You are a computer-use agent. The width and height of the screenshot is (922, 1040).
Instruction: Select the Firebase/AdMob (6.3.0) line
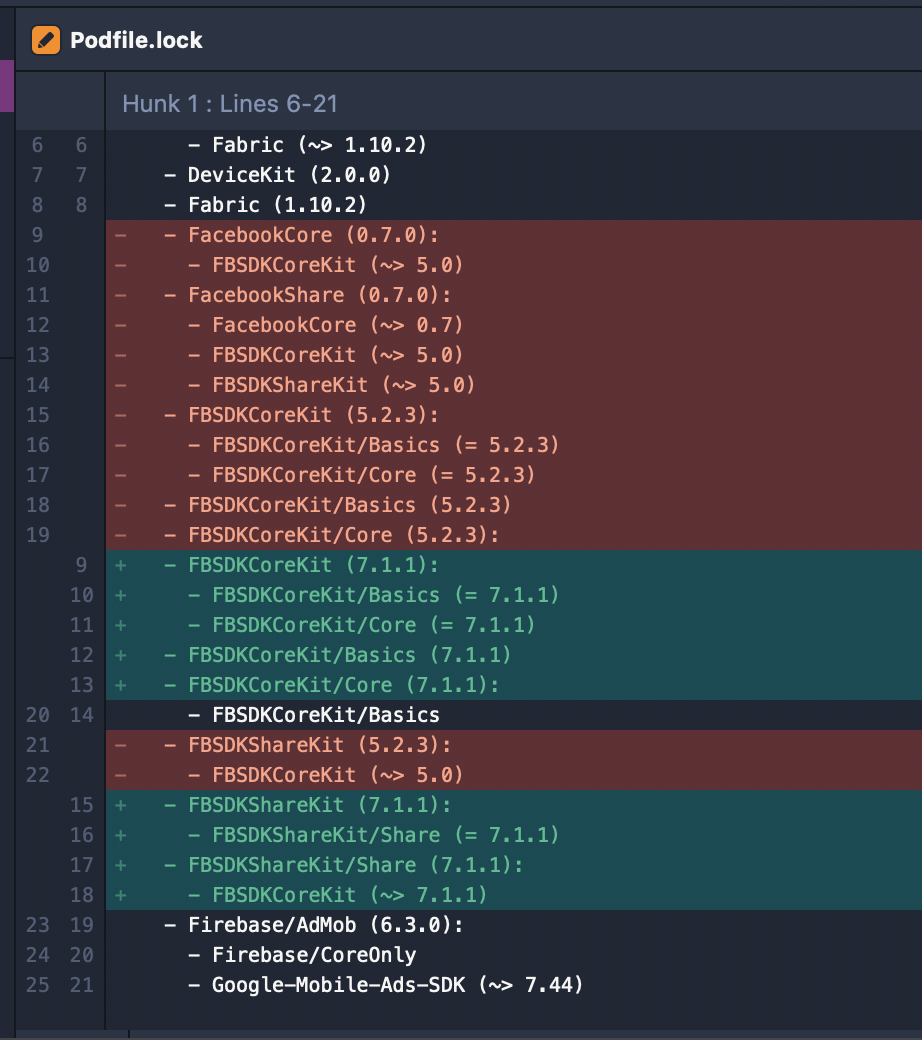point(513,925)
